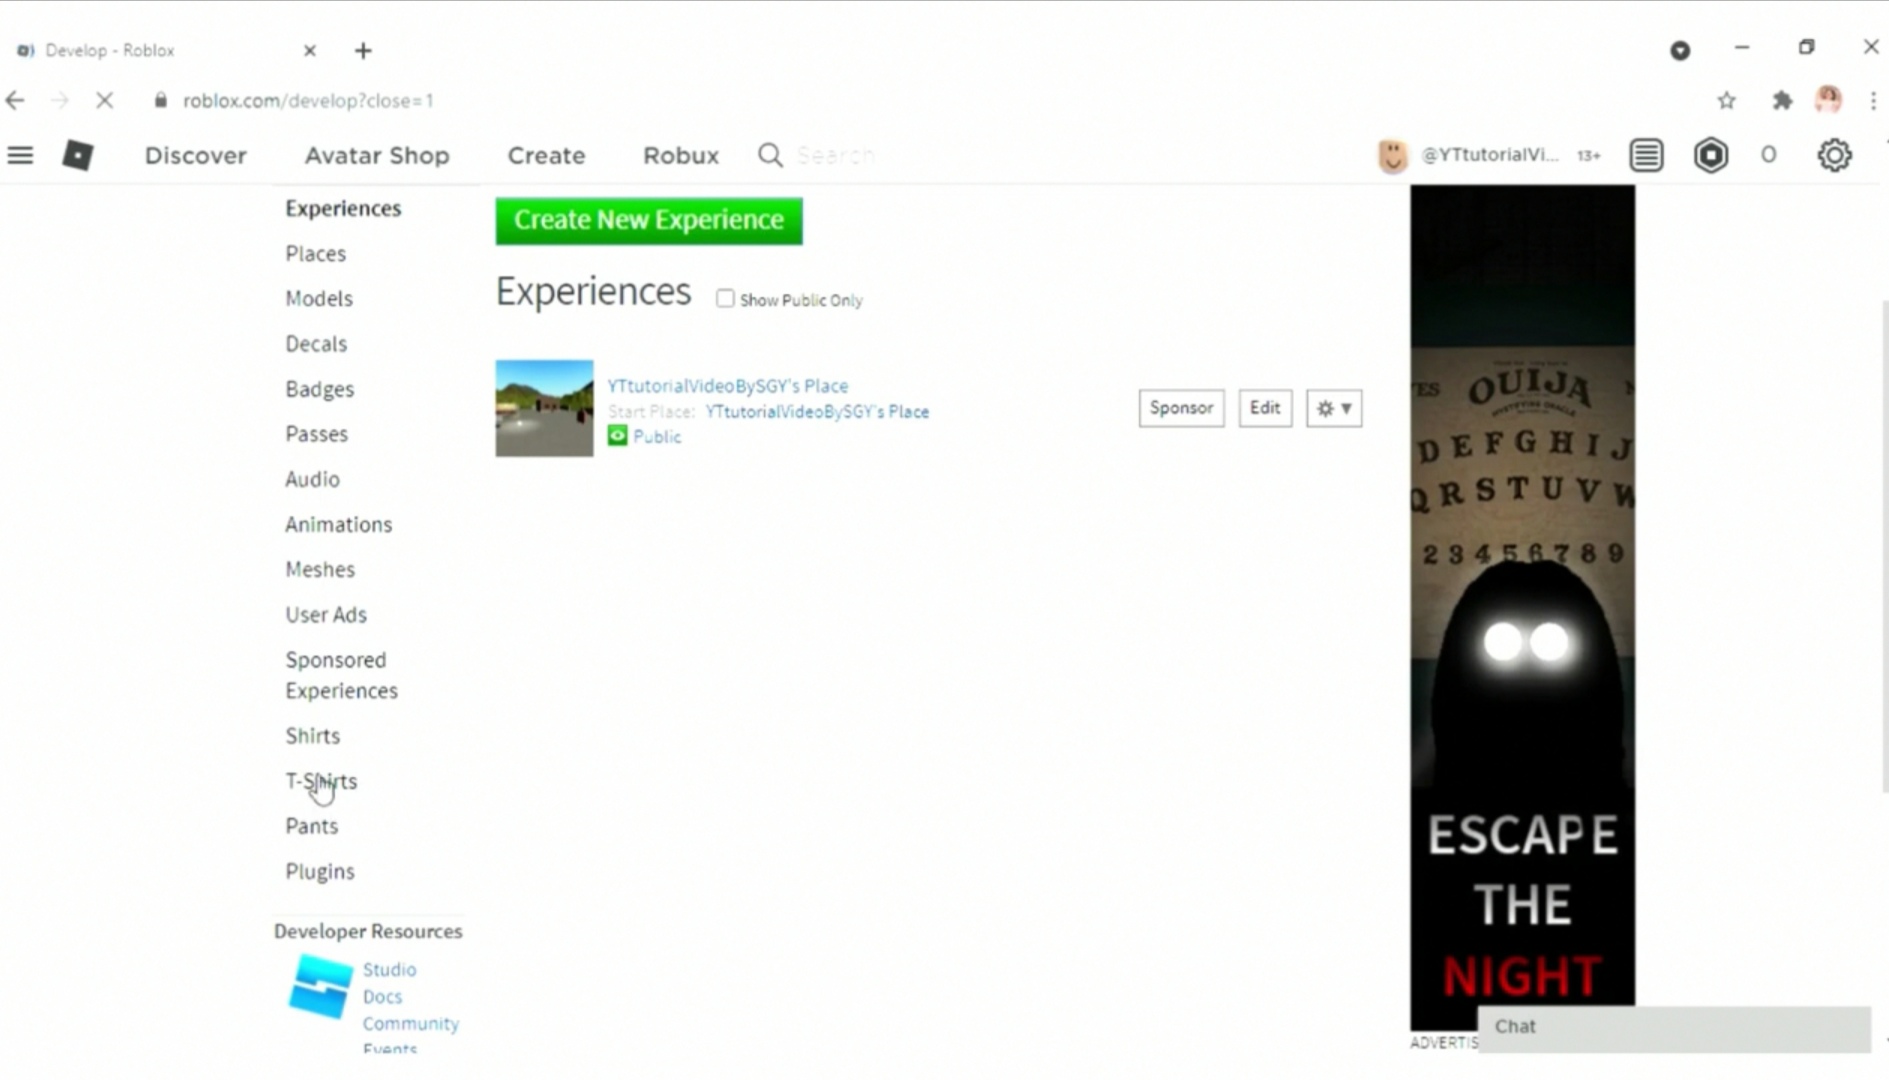1889x1080 pixels.
Task: Open the Start Place link
Action: pyautogui.click(x=817, y=412)
